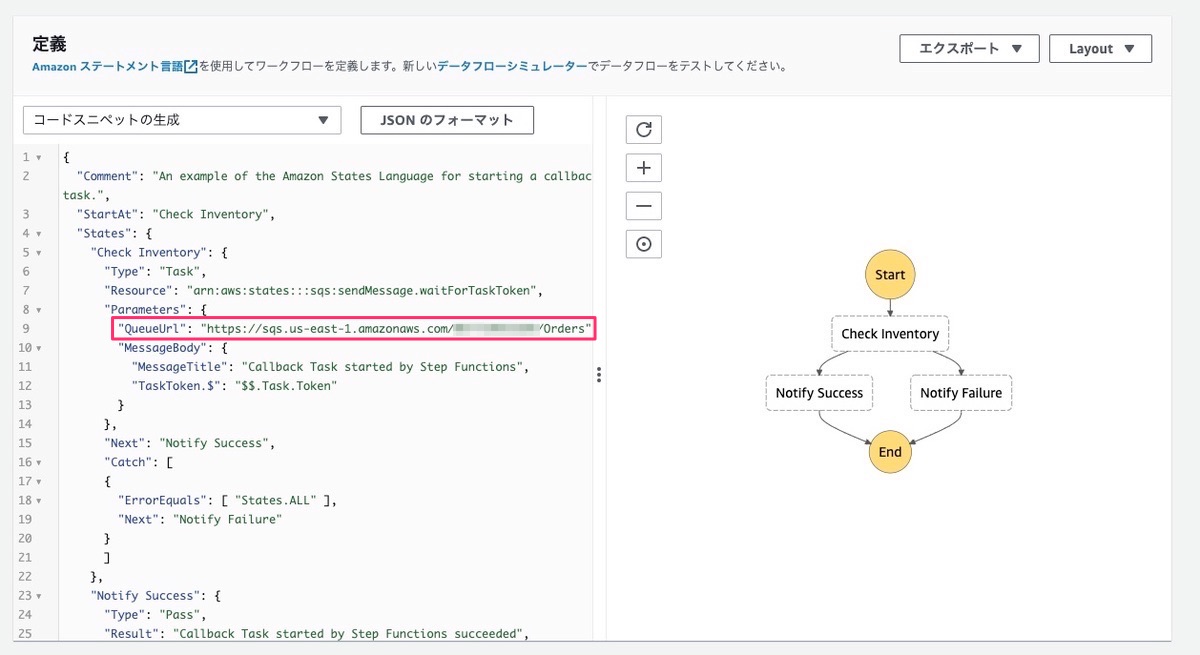Zoom out of the workflow graph with minus icon
Image resolution: width=1200 pixels, height=655 pixels.
click(643, 205)
